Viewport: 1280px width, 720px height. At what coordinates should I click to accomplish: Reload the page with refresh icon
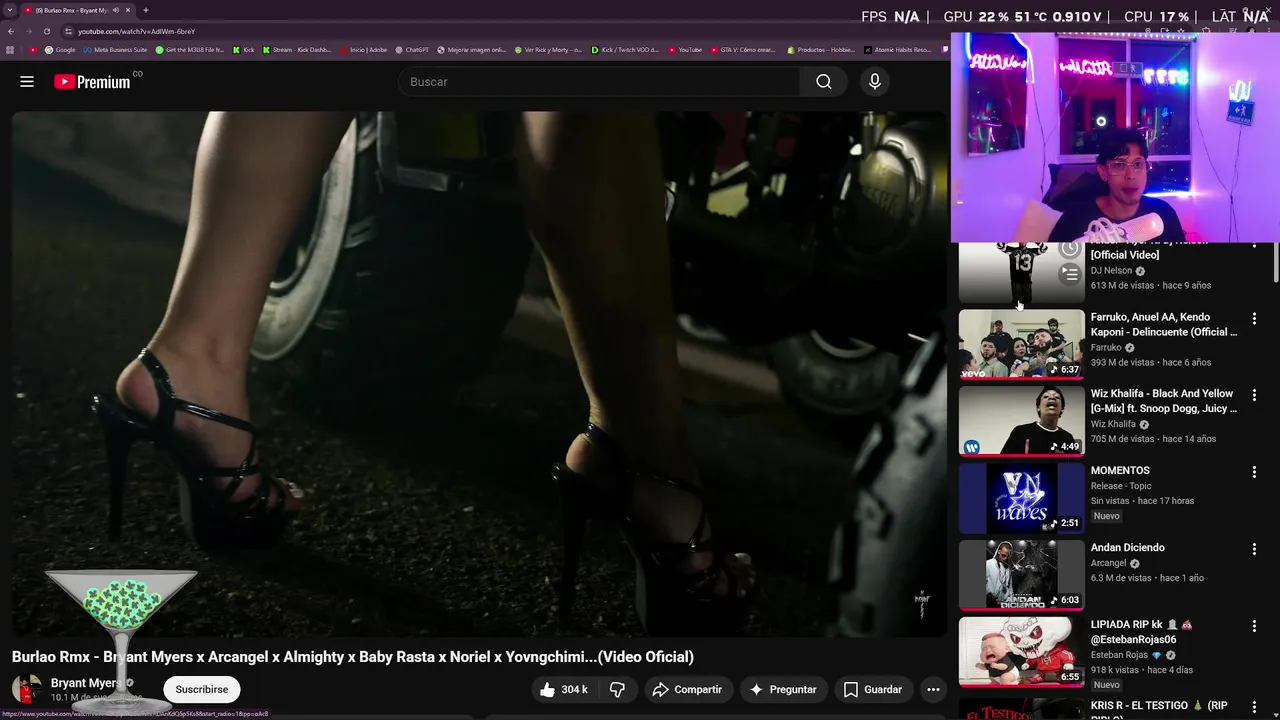coord(46,31)
